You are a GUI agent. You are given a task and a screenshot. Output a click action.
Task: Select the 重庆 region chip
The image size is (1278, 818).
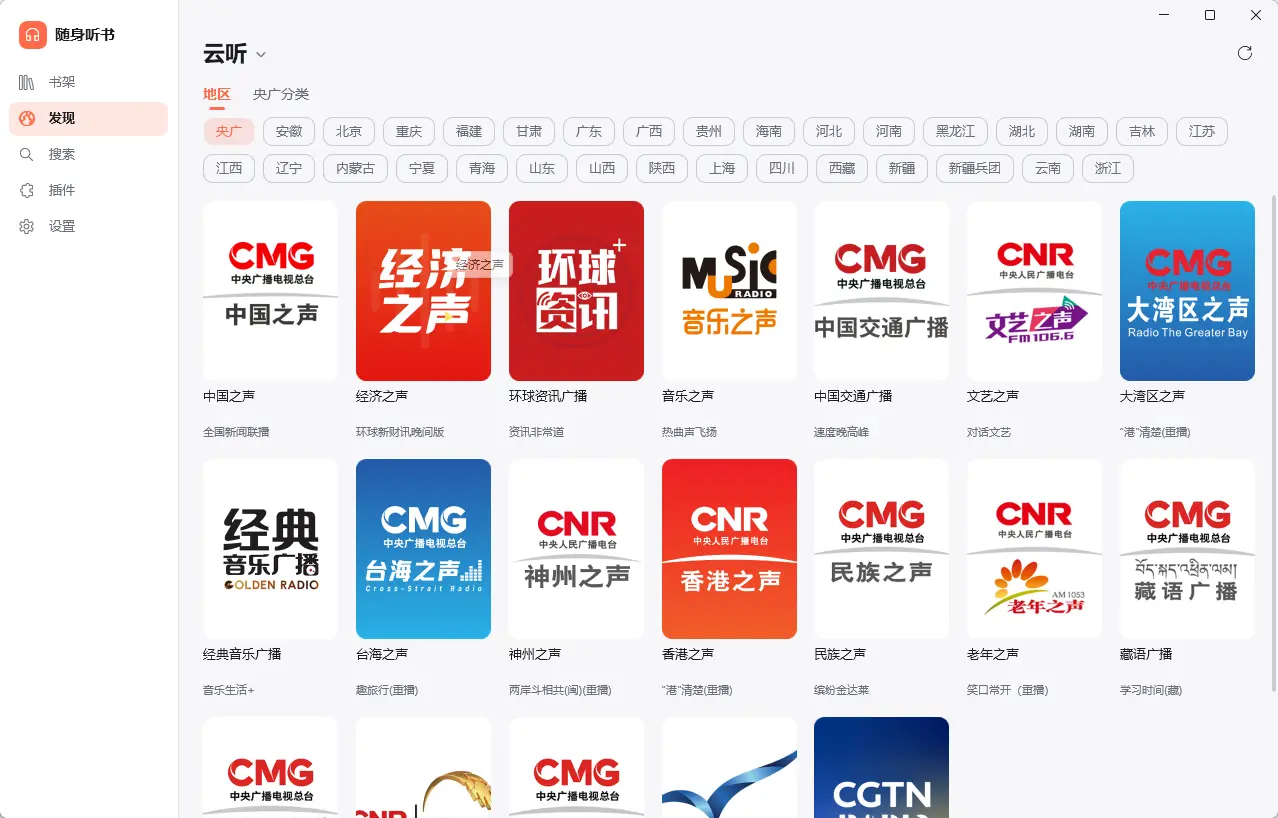pos(409,131)
